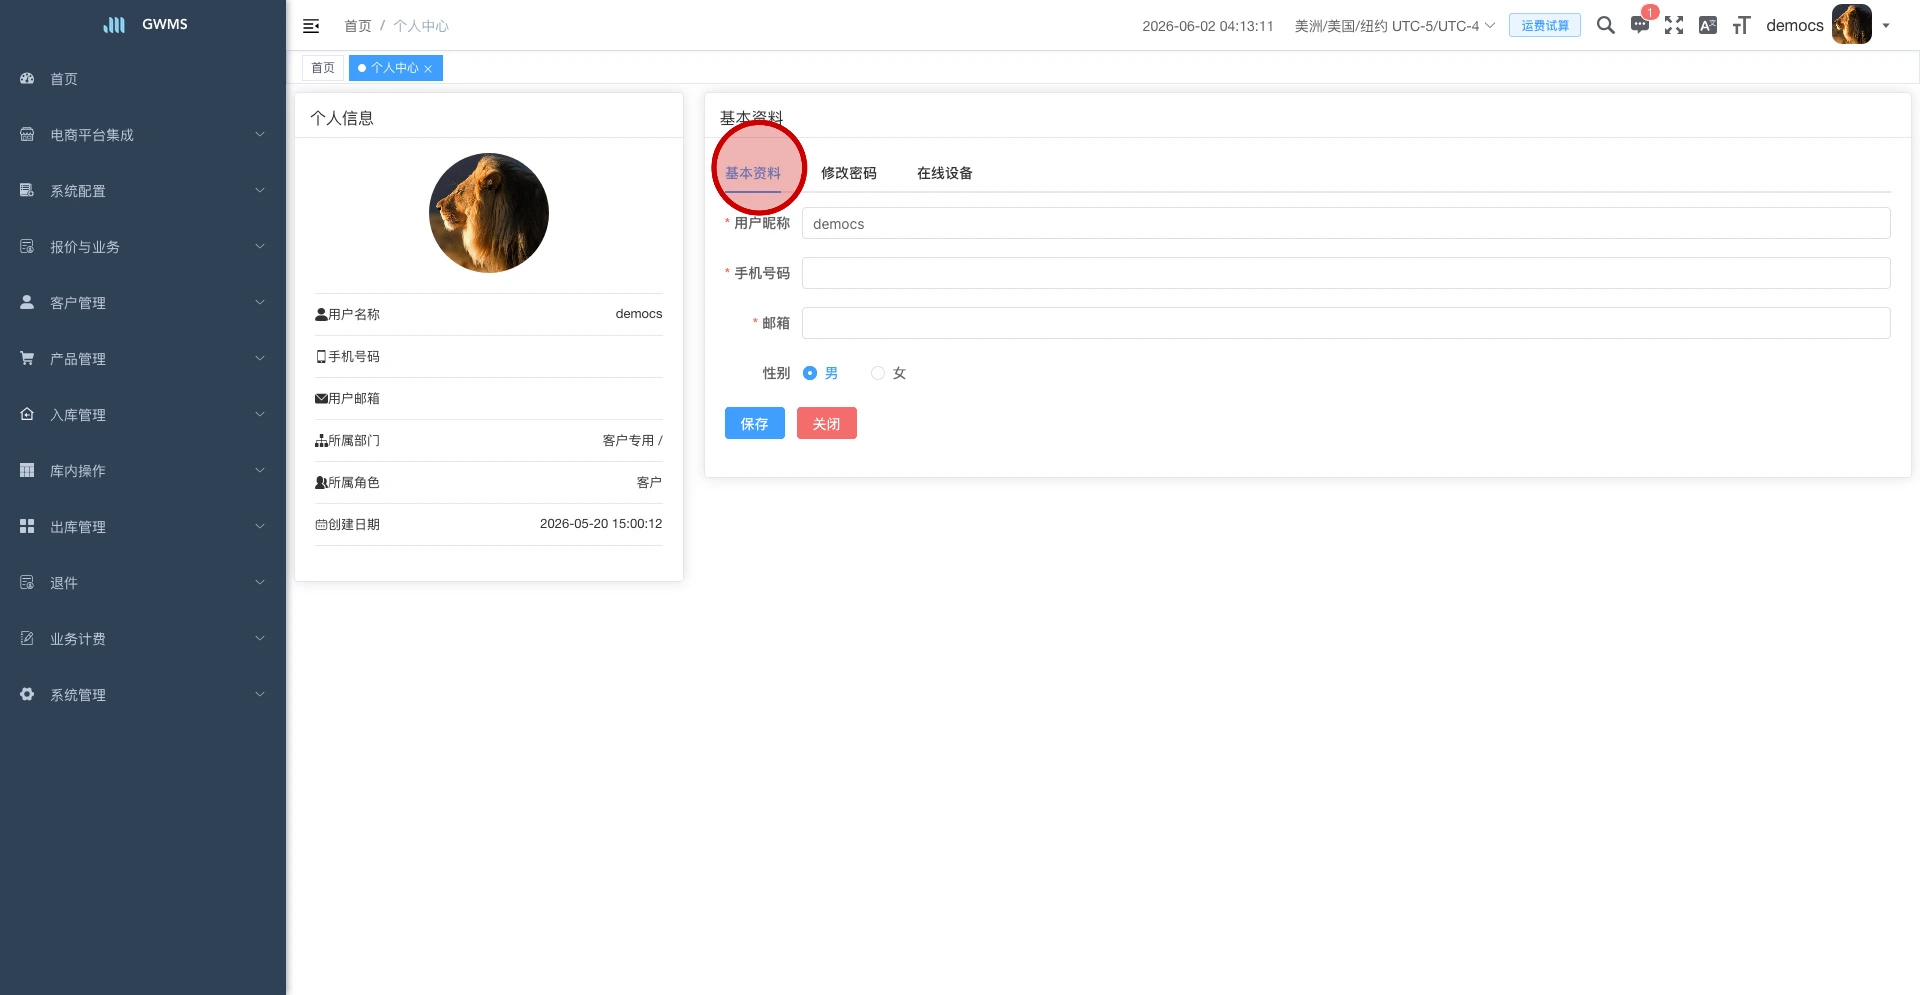Open the user account dropdown arrow
Image resolution: width=1920 pixels, height=995 pixels.
1886,26
